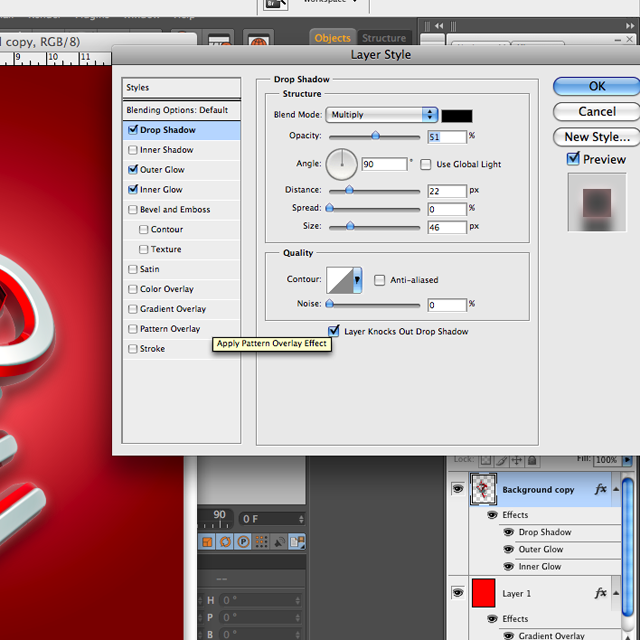Hide the Inner Glow effect in Layers panel
640x640 pixels.
[509, 567]
